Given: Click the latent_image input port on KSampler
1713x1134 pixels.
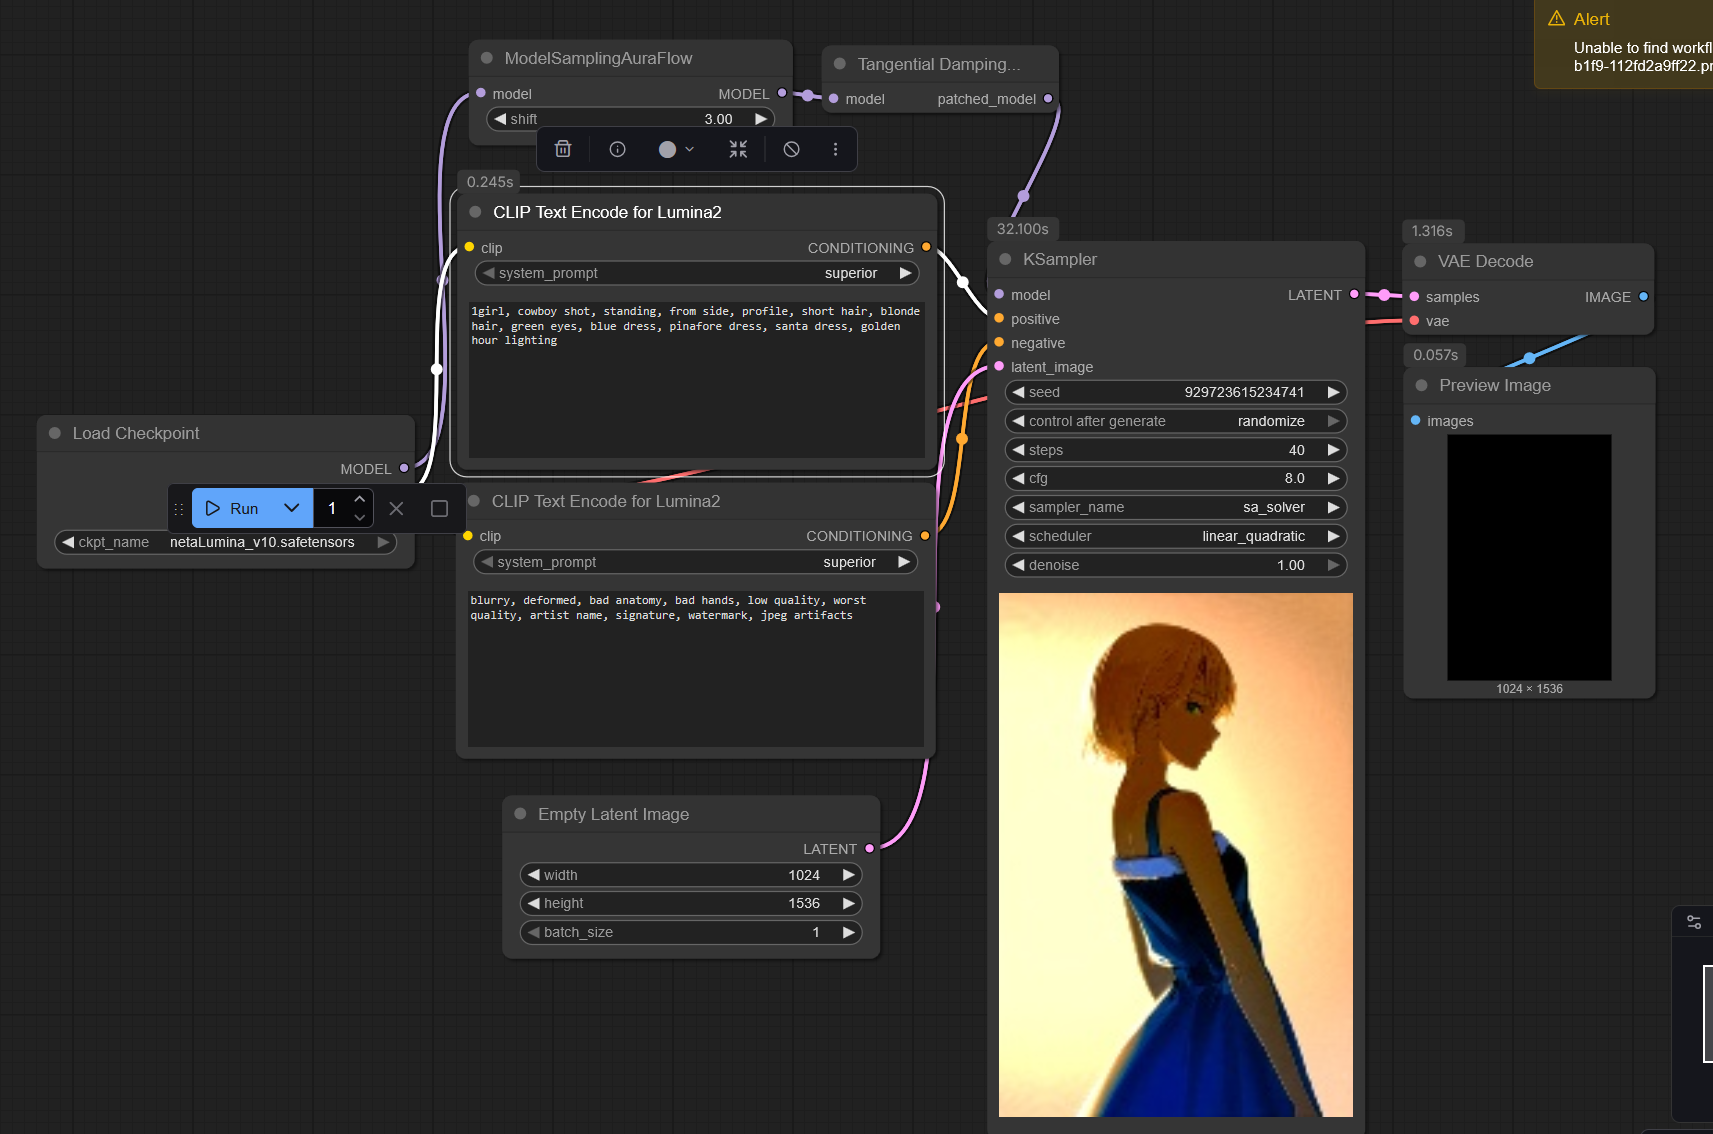Looking at the screenshot, I should (999, 366).
